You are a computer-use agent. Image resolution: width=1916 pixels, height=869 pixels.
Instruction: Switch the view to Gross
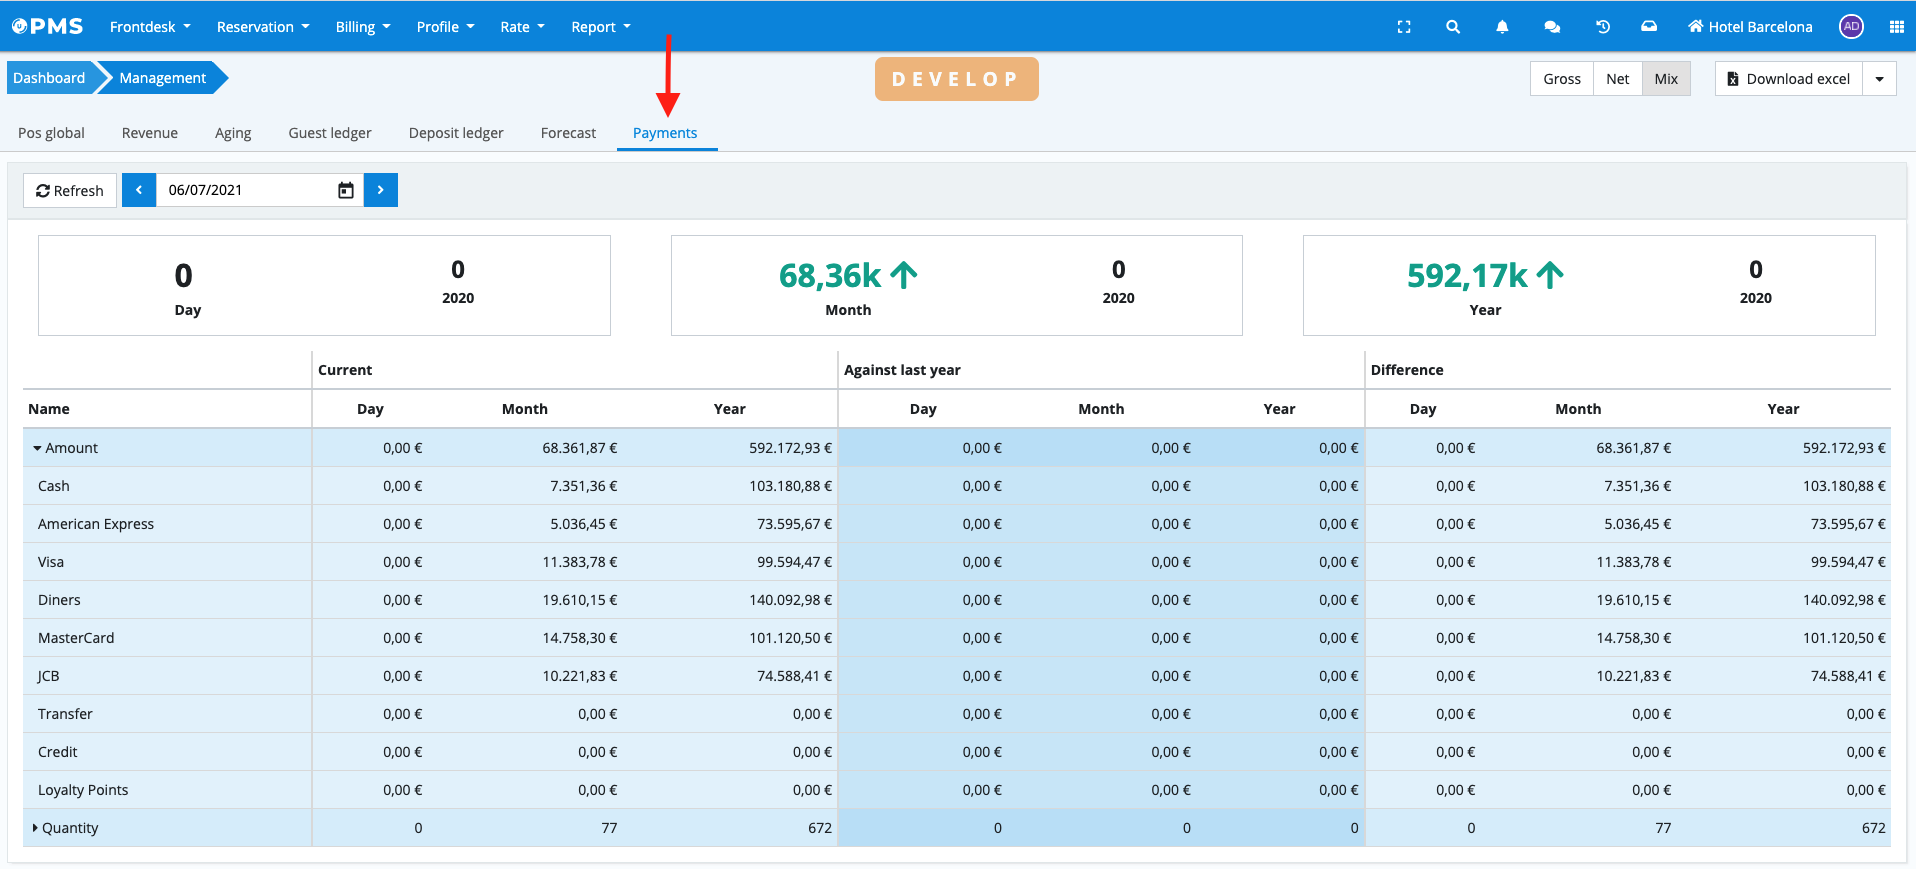coord(1561,79)
